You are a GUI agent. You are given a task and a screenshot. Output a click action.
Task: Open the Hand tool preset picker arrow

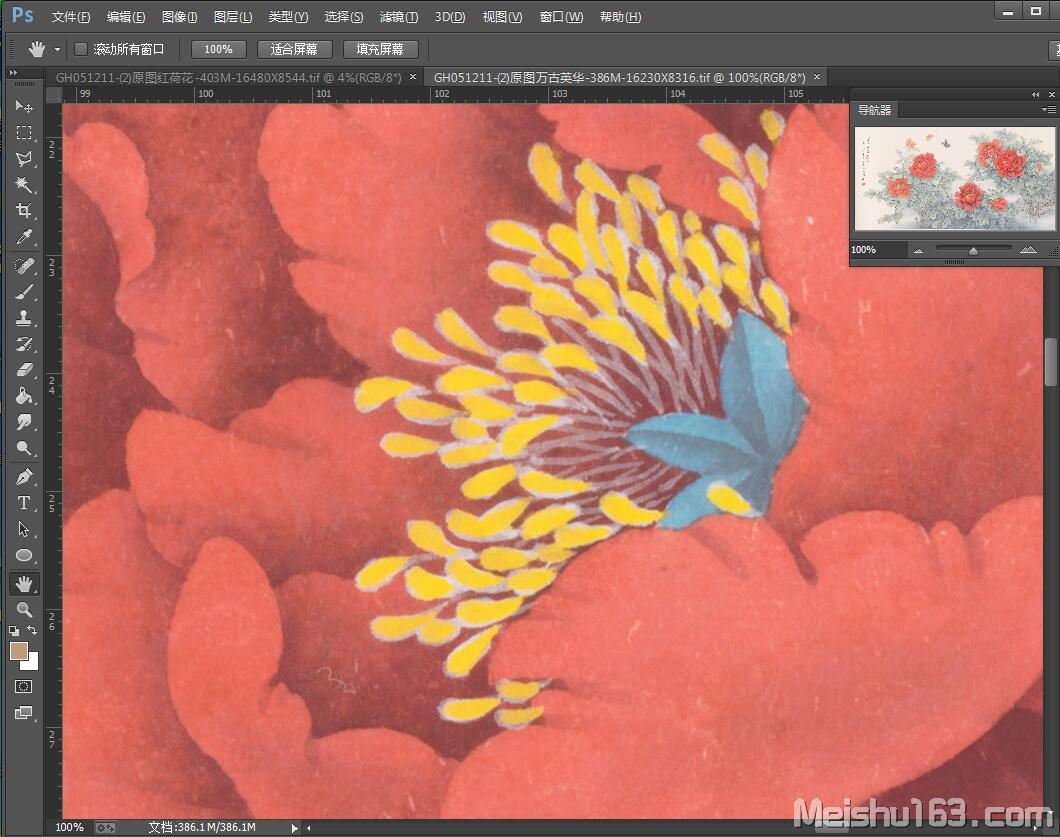[x=57, y=49]
